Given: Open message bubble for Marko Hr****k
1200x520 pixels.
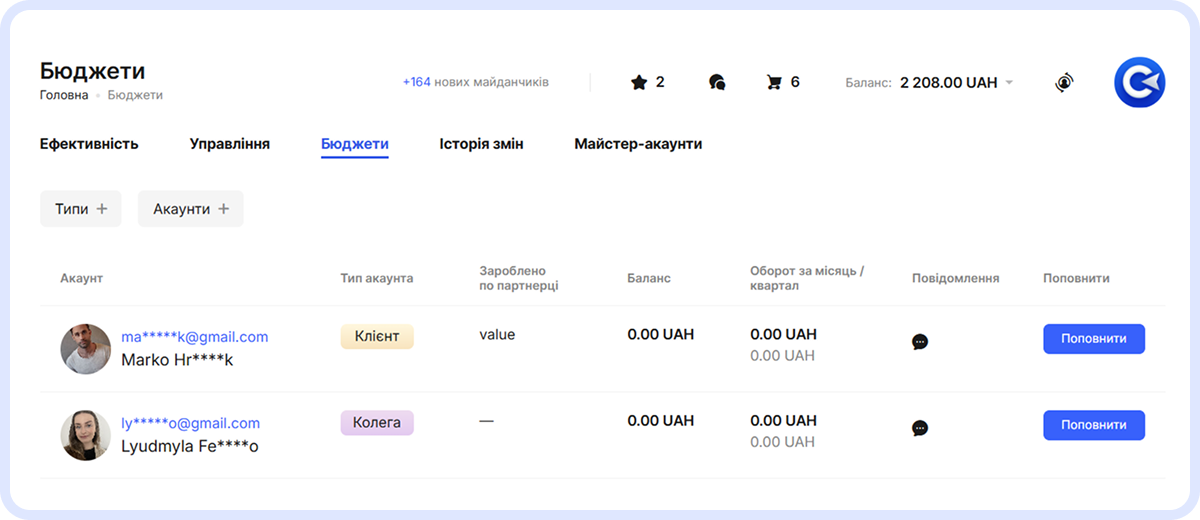Looking at the screenshot, I should coord(920,342).
